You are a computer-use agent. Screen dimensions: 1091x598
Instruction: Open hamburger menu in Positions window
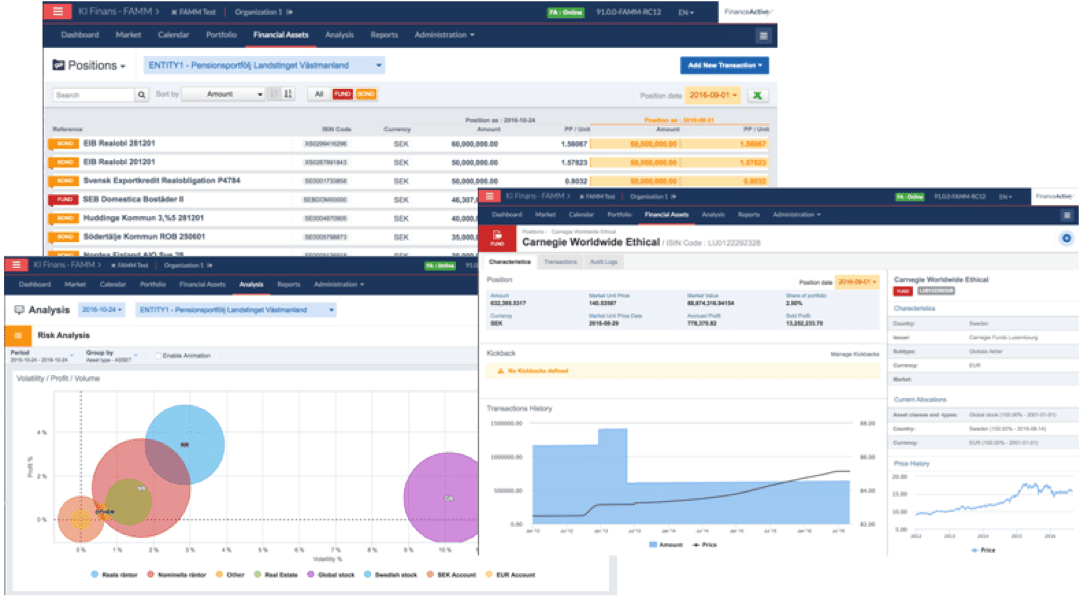[58, 11]
